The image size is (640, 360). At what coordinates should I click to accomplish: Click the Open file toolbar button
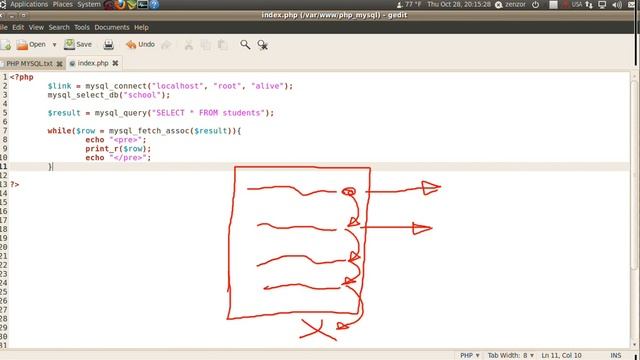coord(31,44)
